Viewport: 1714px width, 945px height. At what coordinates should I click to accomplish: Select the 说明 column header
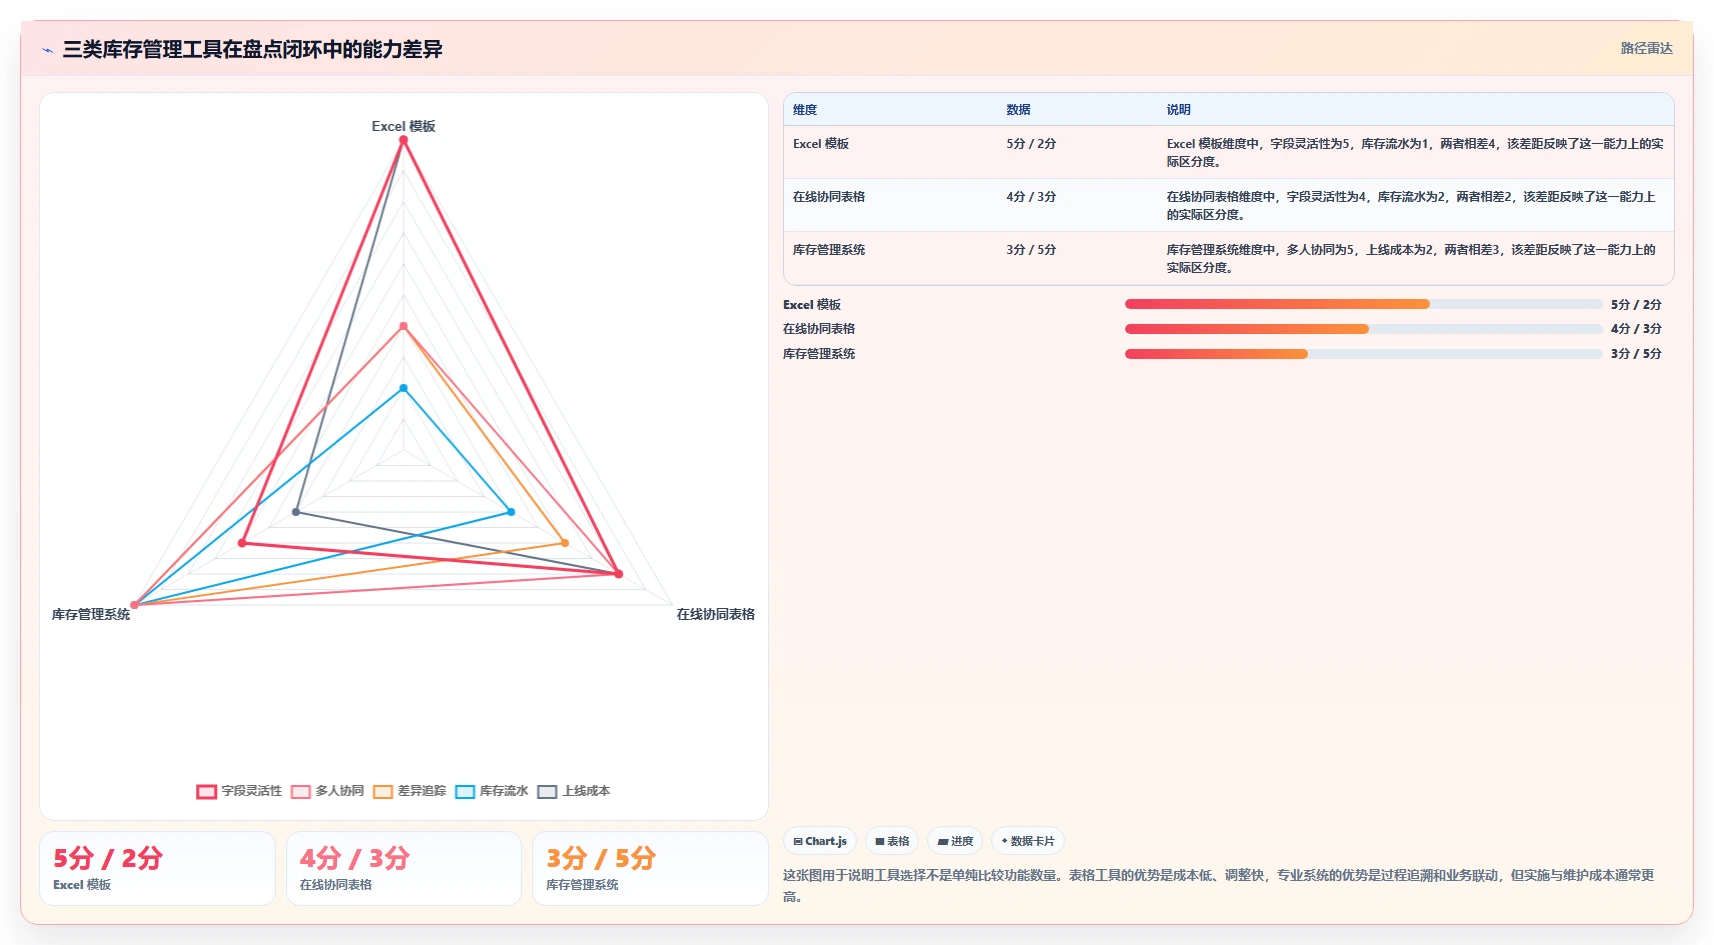(1178, 110)
